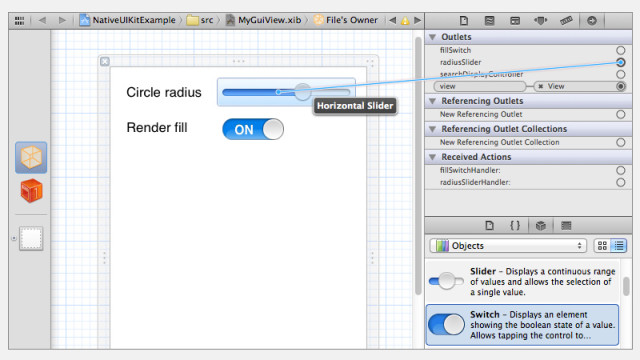The height and width of the screenshot is (360, 640).
Task: Click the canvas vertical scrollbar
Action: coord(418,165)
